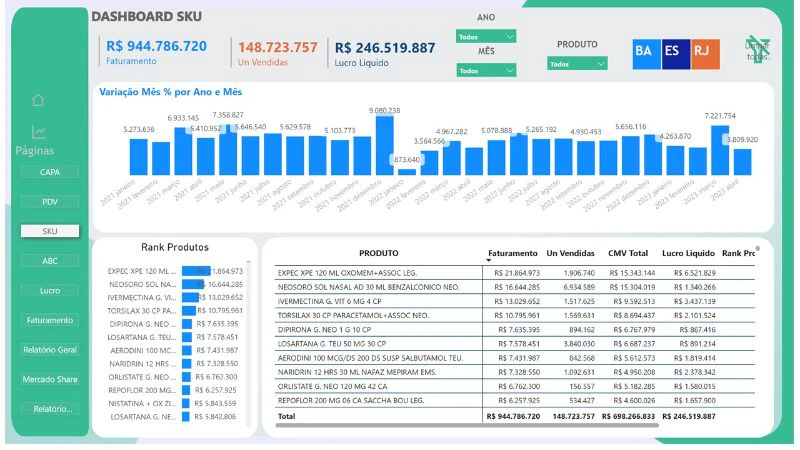Click the Faturamento R$ 944.786.720 card

pos(156,52)
